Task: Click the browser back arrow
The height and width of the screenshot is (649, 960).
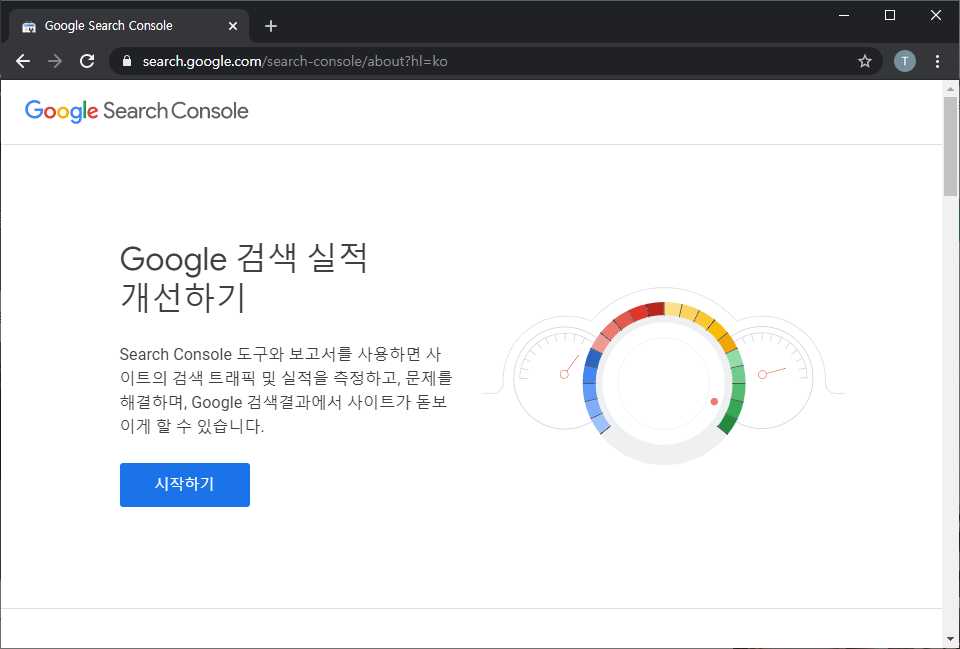Action: 23,61
